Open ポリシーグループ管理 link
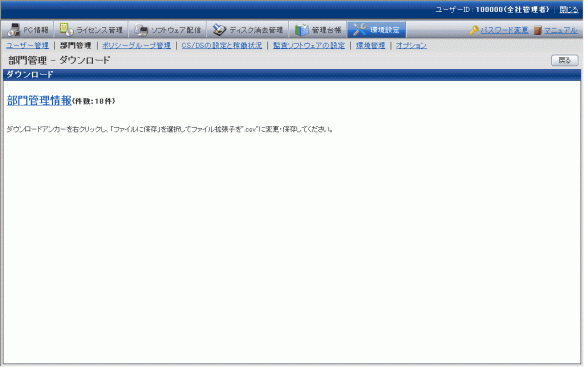 [136, 45]
